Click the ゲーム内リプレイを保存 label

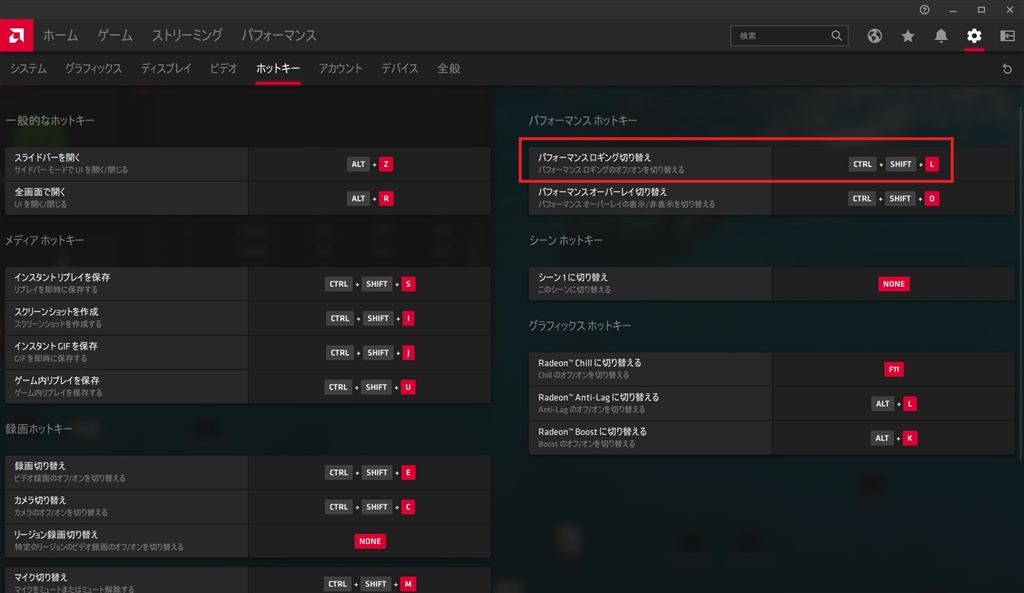tap(57, 381)
